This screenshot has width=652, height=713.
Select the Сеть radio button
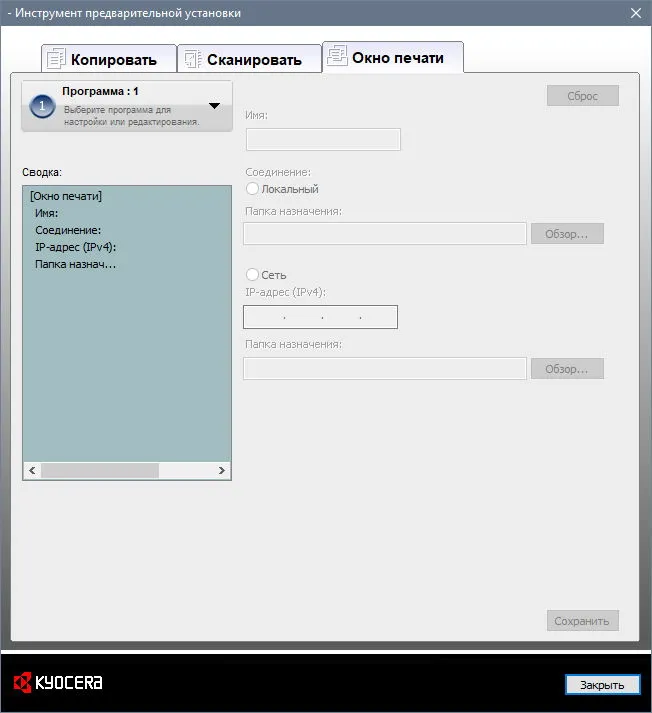click(252, 275)
